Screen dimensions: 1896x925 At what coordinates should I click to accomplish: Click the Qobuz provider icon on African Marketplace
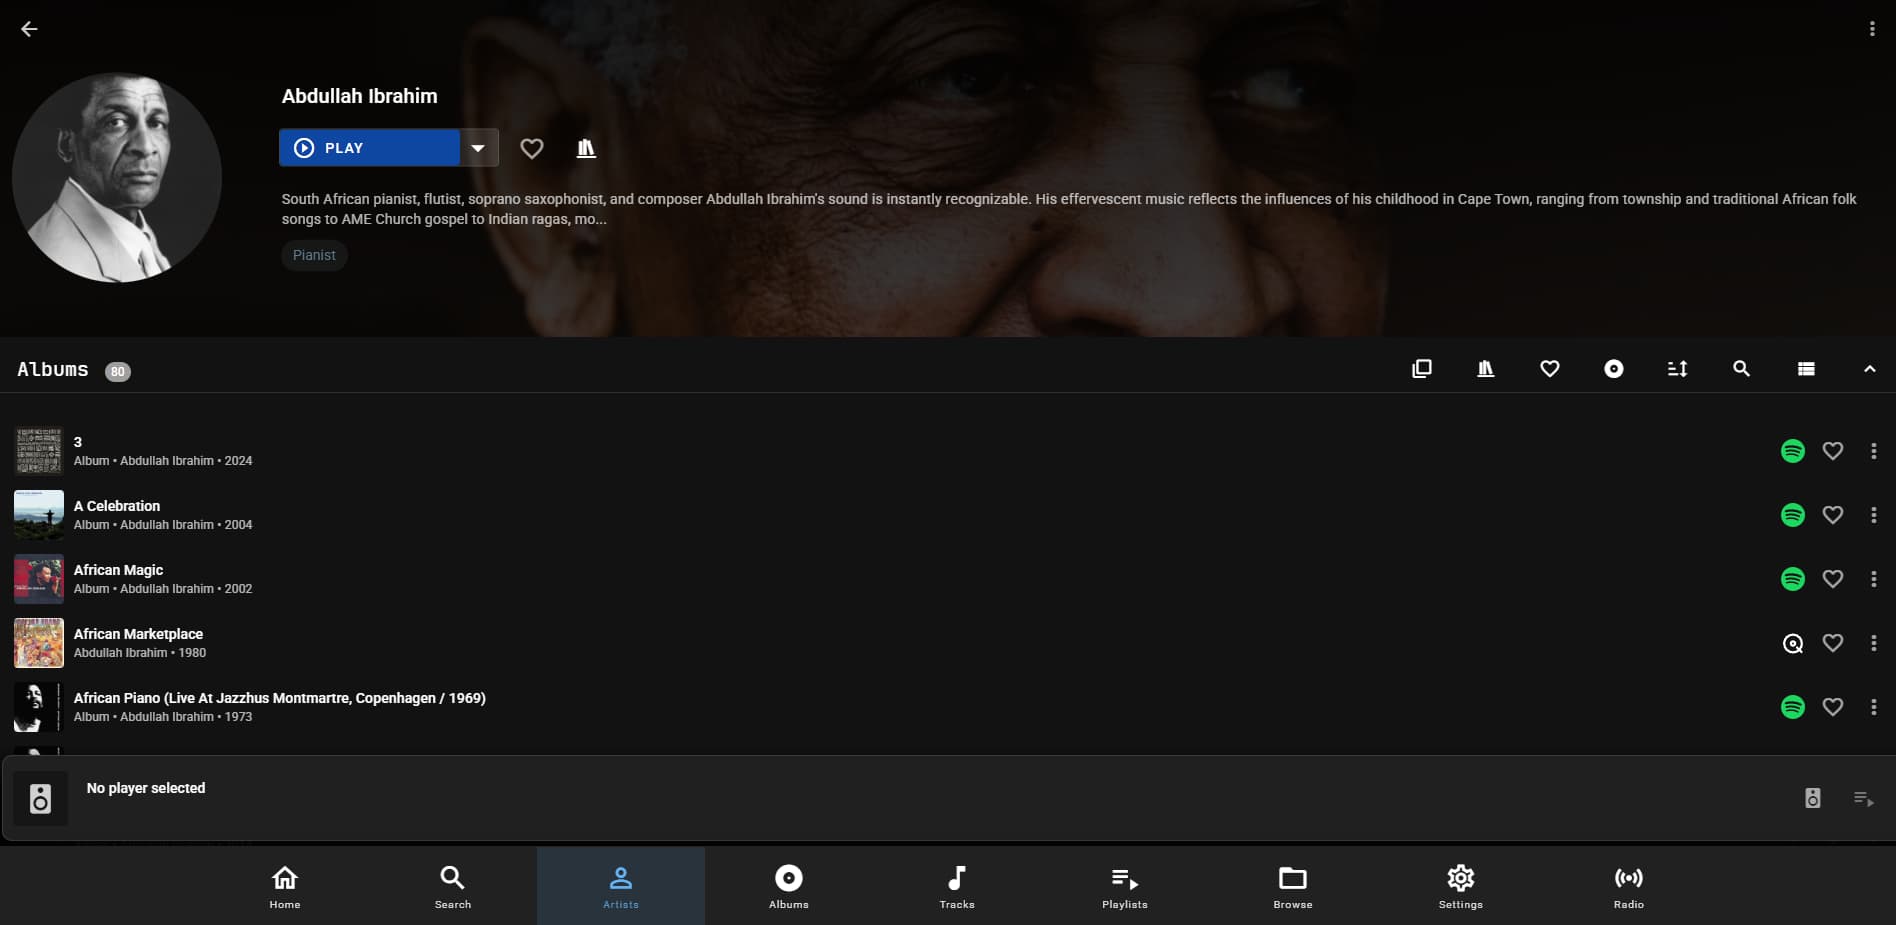click(x=1793, y=643)
